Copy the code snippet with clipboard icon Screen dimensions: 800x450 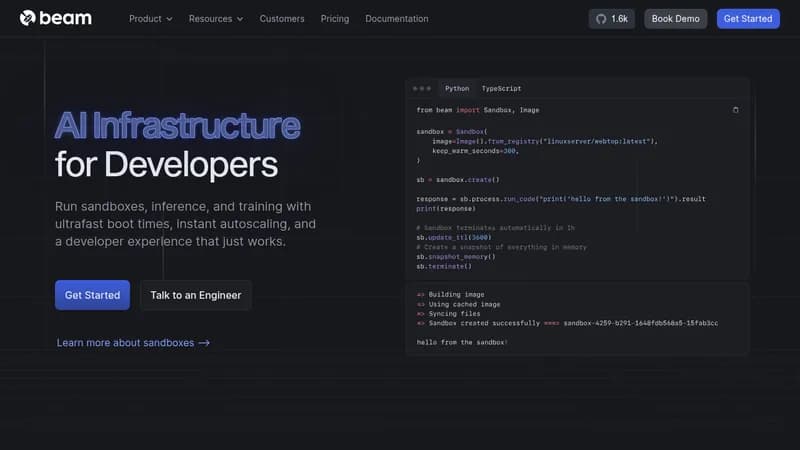coord(735,110)
